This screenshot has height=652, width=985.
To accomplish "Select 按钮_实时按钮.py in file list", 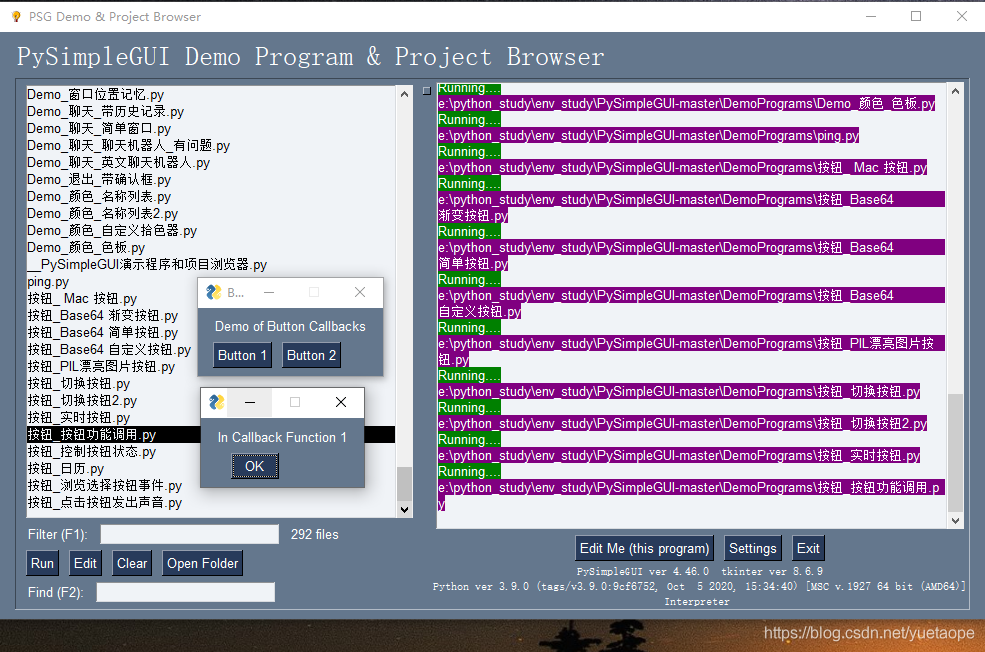I will coord(79,417).
